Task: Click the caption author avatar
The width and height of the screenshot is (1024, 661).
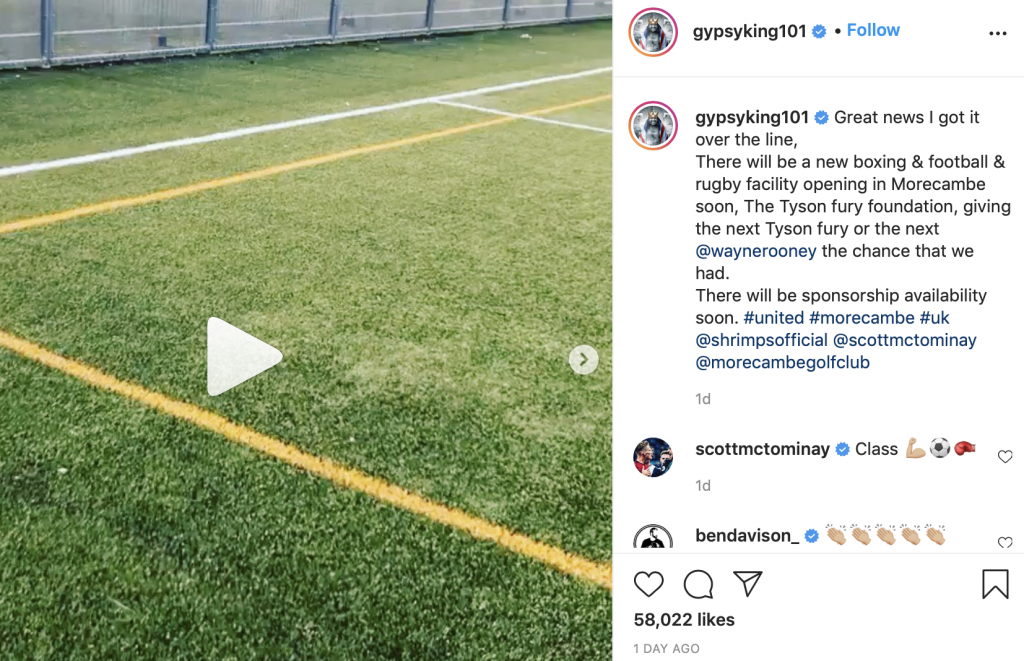Action: (x=653, y=125)
